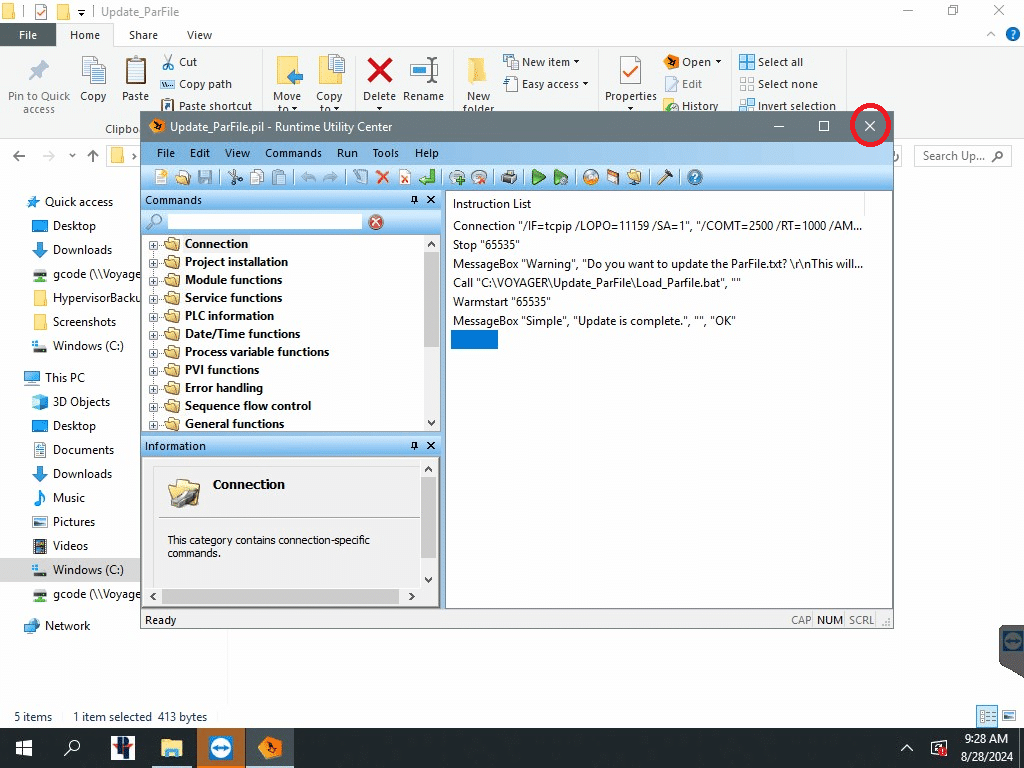Expand the PLC information category
This screenshot has height=768, width=1024.
(x=154, y=317)
